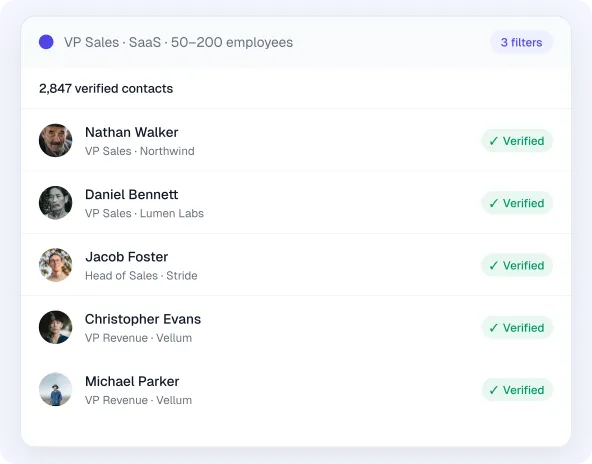
Task: Click Michael Parker's profile photo
Action: [56, 390]
